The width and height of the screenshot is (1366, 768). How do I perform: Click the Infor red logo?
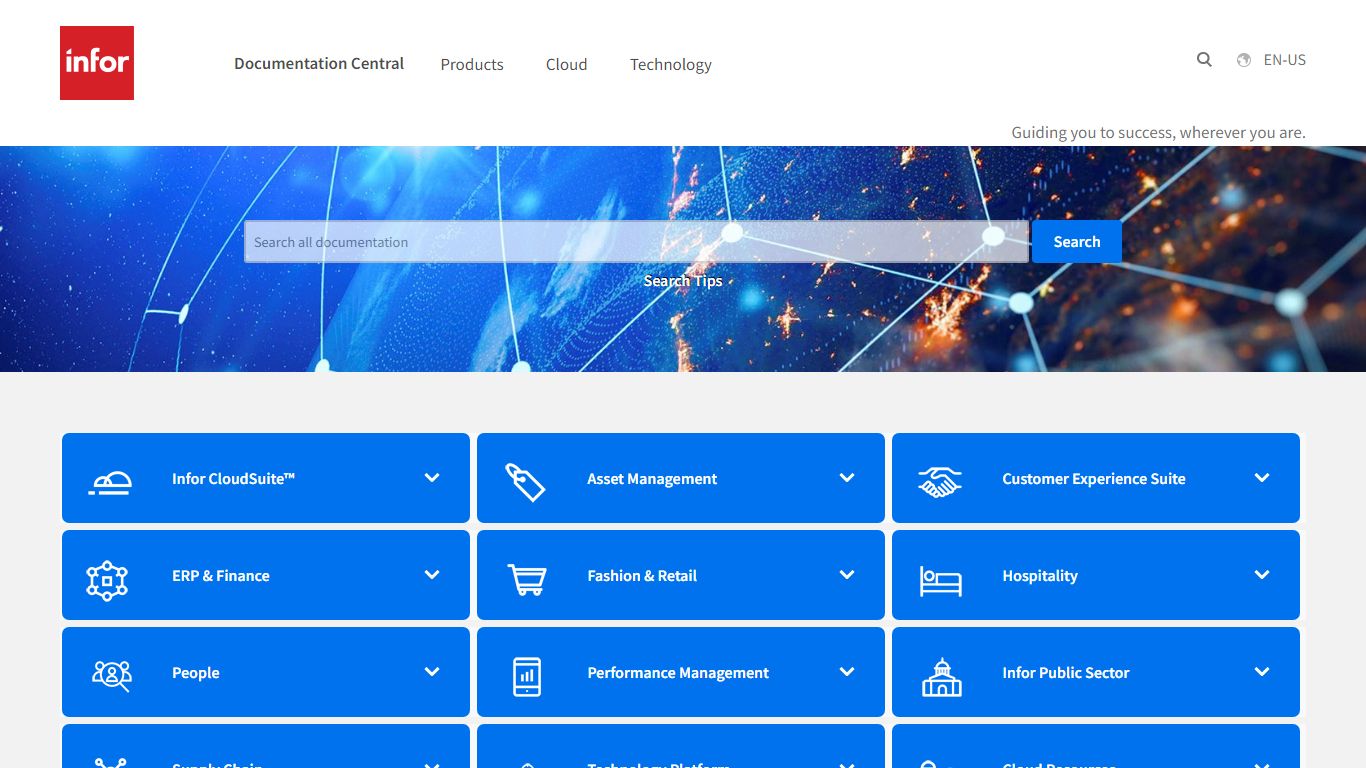pos(97,63)
